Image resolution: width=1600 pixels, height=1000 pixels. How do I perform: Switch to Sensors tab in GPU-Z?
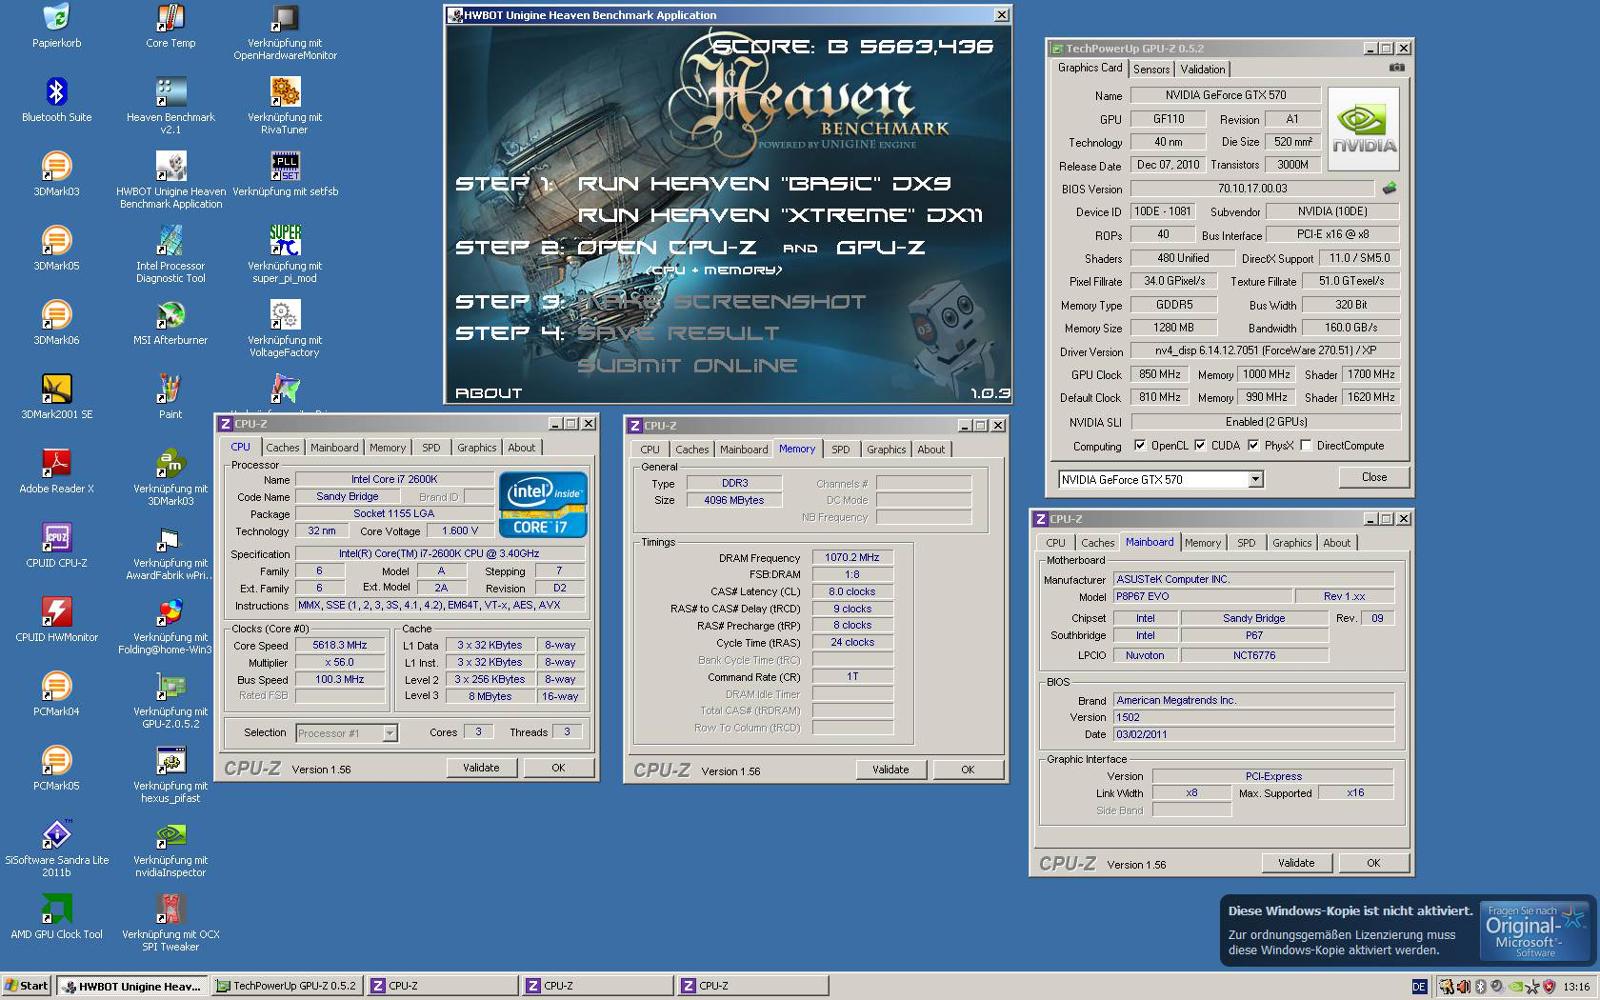click(1151, 69)
